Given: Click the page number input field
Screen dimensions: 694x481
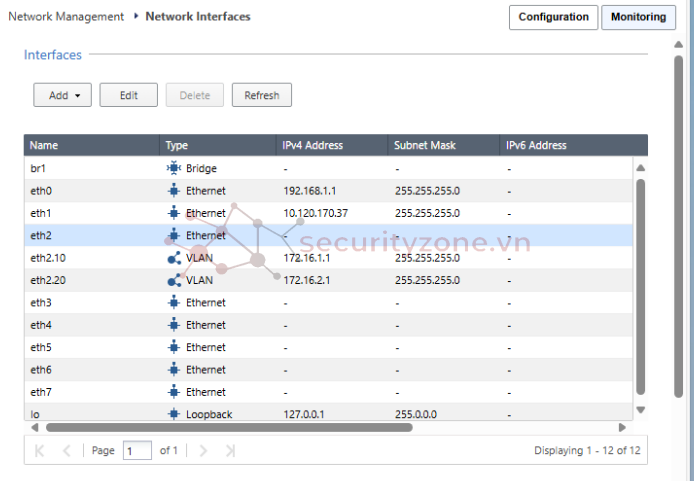Looking at the screenshot, I should tap(137, 451).
